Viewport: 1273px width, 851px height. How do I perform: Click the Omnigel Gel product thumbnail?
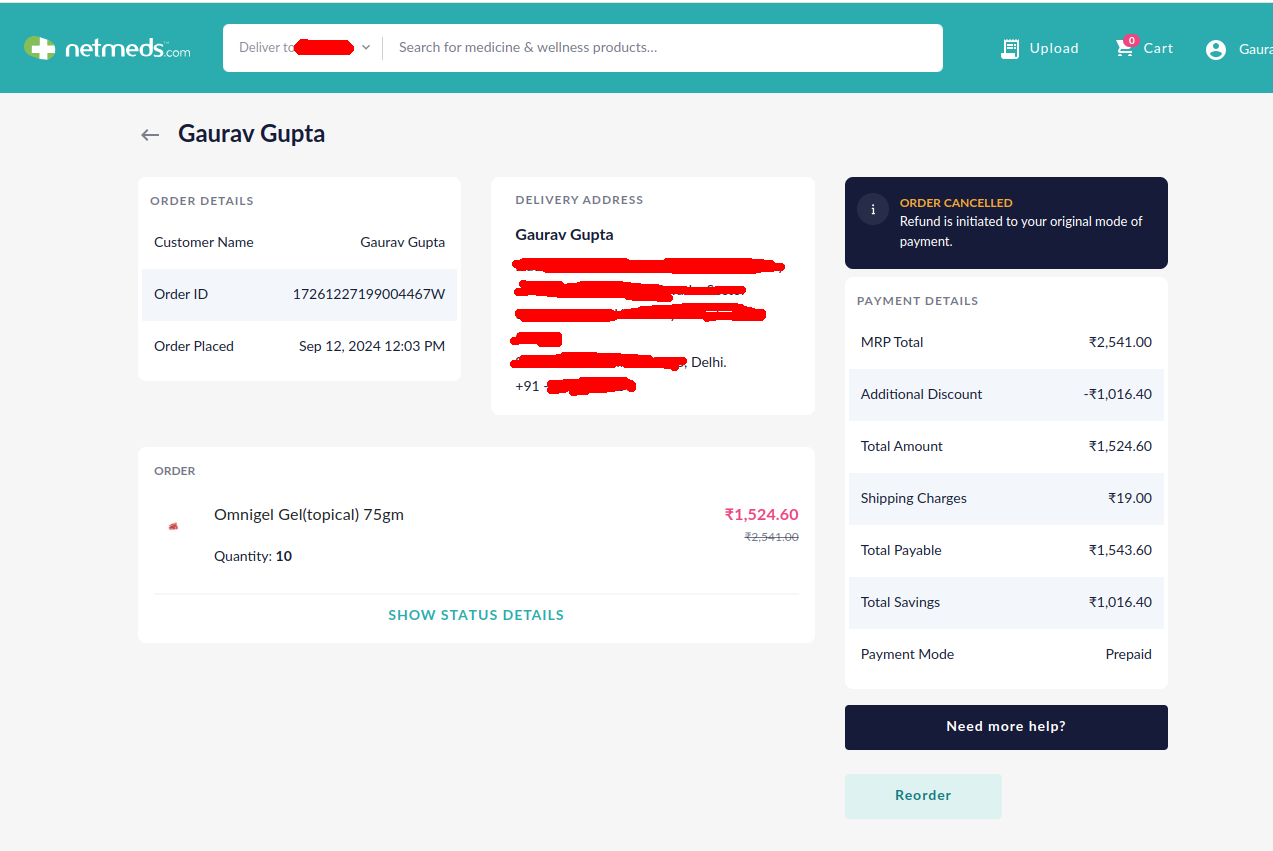pos(173,526)
